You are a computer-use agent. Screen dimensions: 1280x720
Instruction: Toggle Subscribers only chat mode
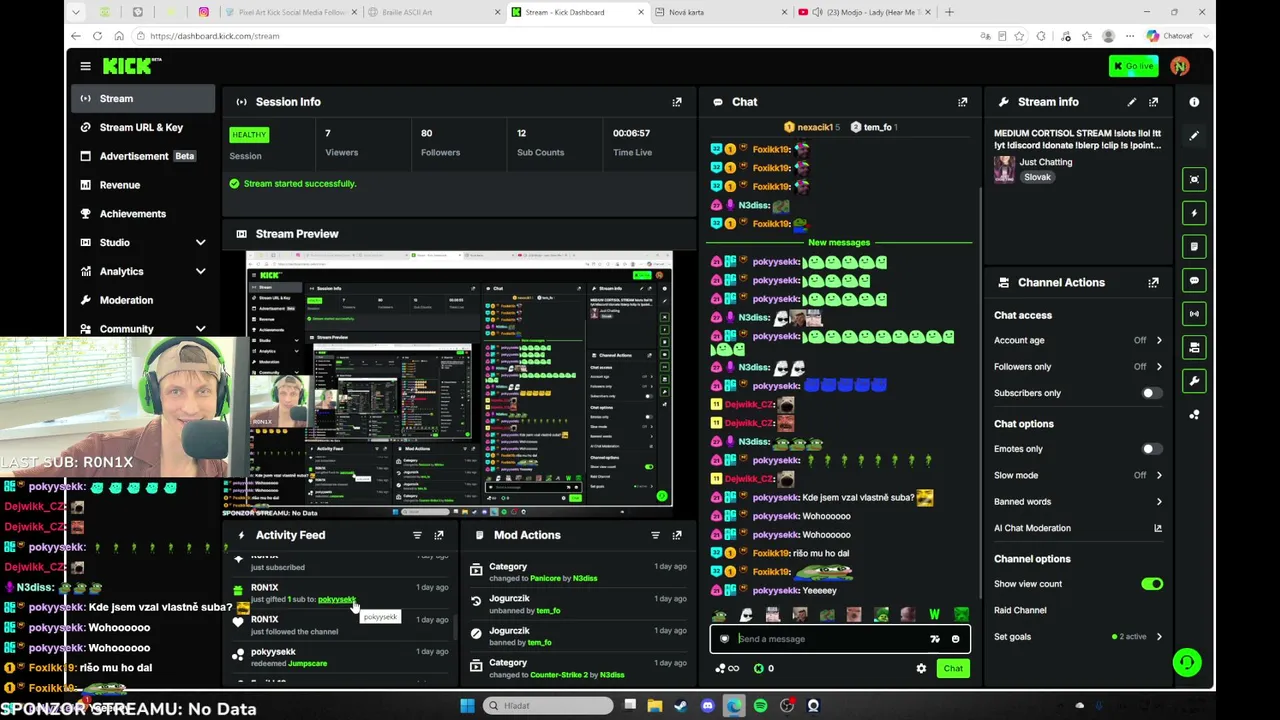click(1152, 393)
